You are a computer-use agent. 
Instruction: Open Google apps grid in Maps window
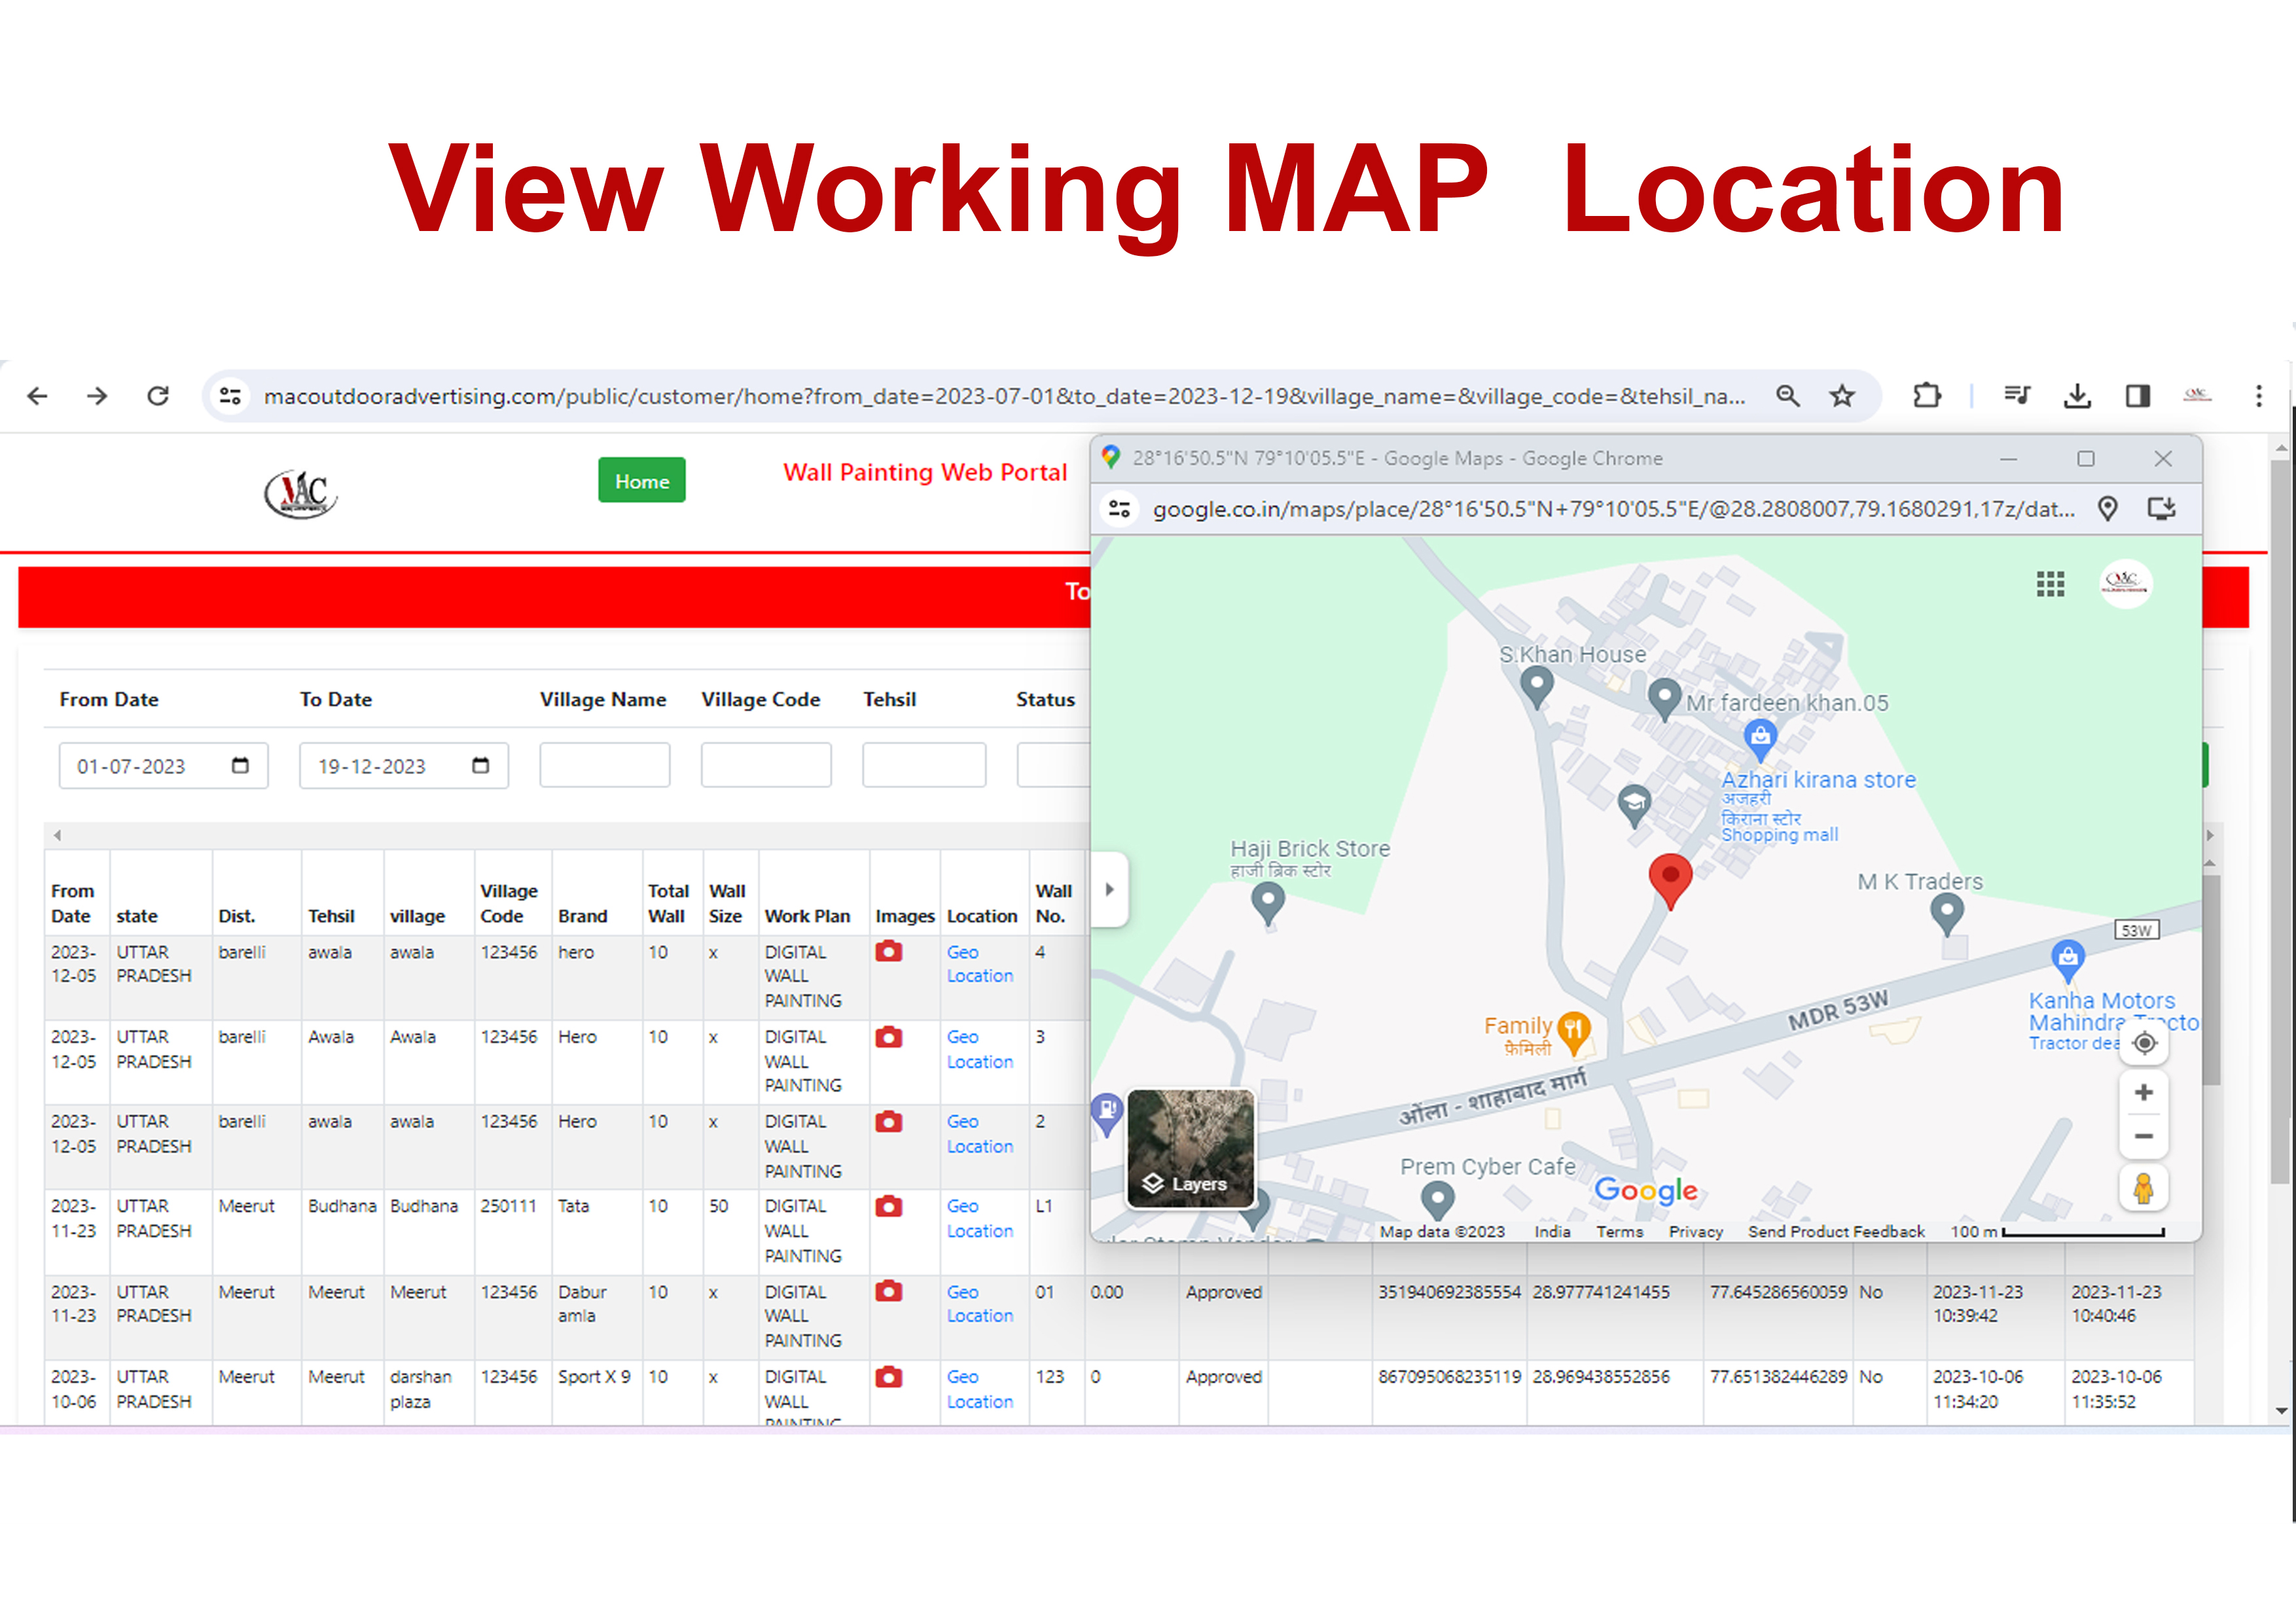pyautogui.click(x=2051, y=584)
